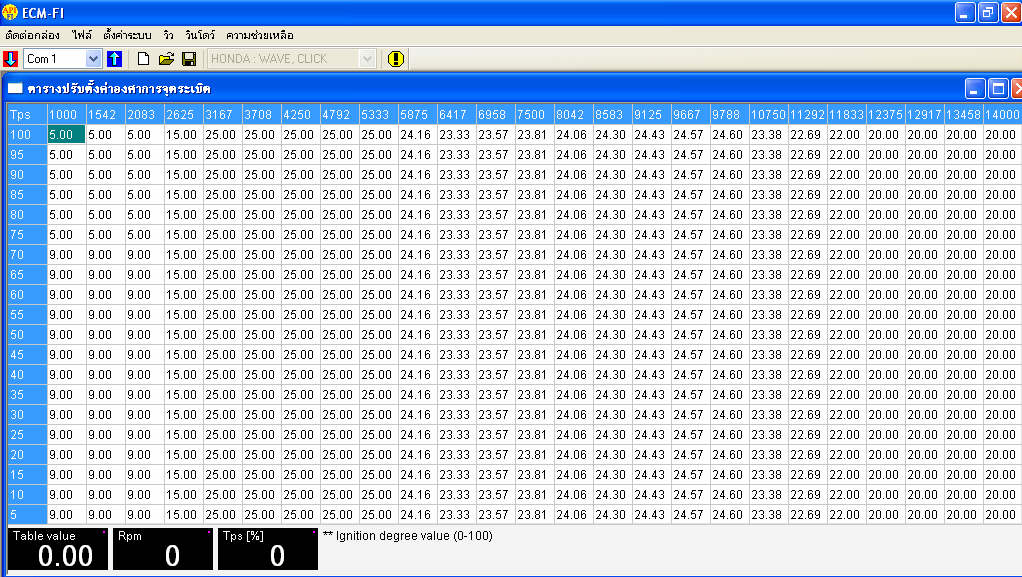
Task: Select the Tps 70 row header
Action: 27,254
